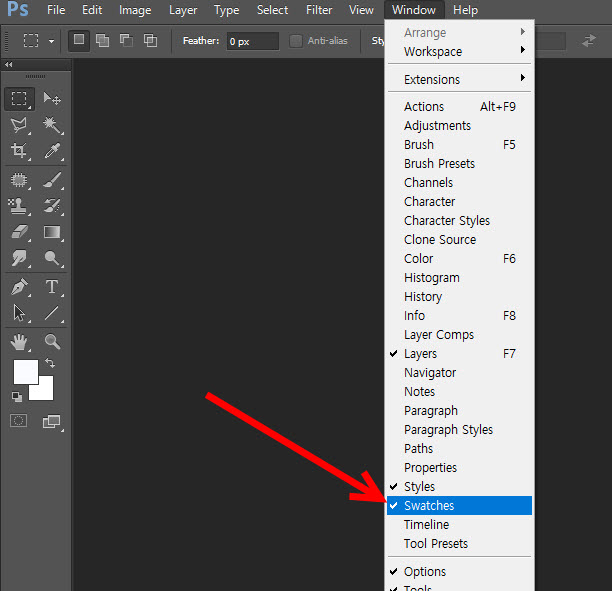The width and height of the screenshot is (612, 591).
Task: Choose Navigator from Window menu
Action: pyautogui.click(x=459, y=372)
